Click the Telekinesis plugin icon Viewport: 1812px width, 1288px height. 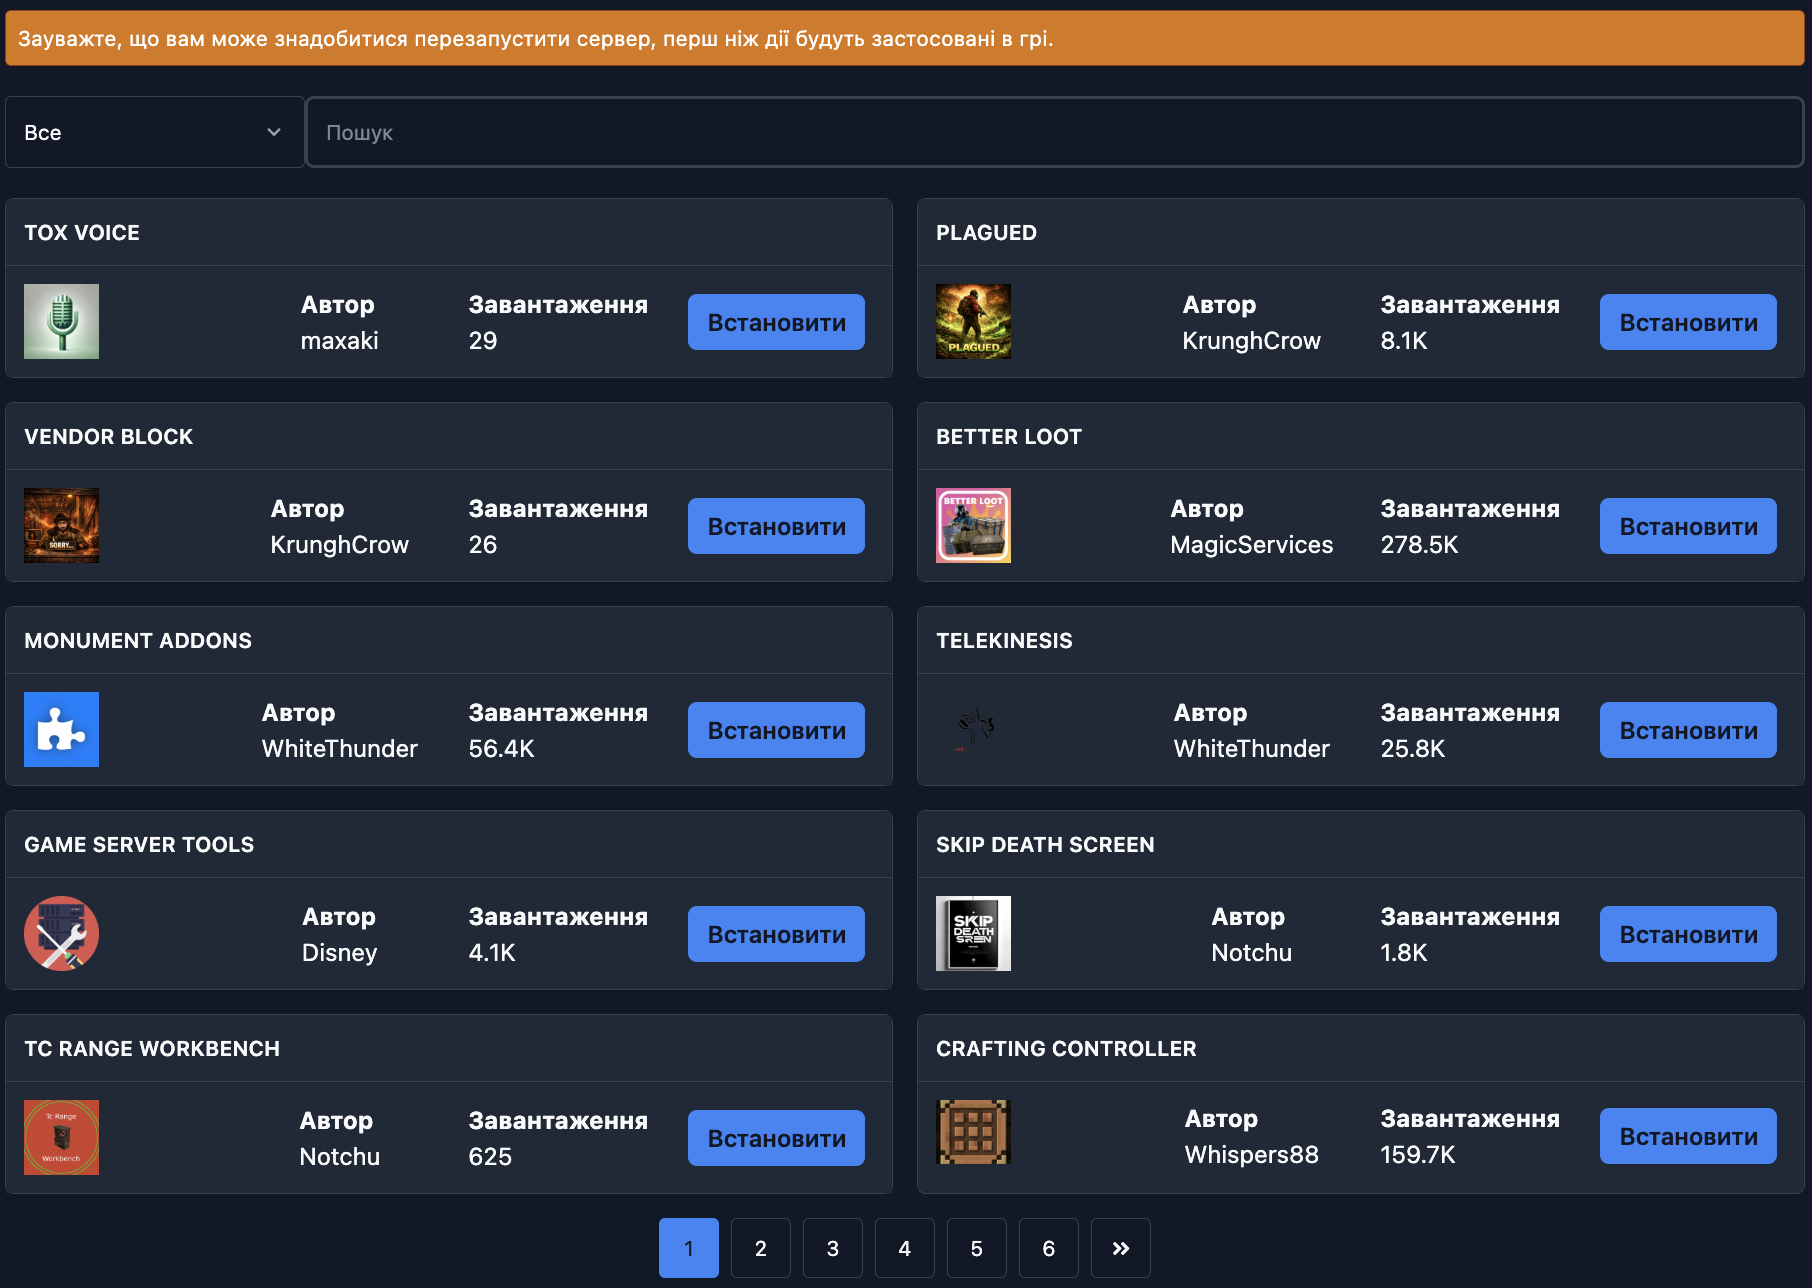click(972, 729)
